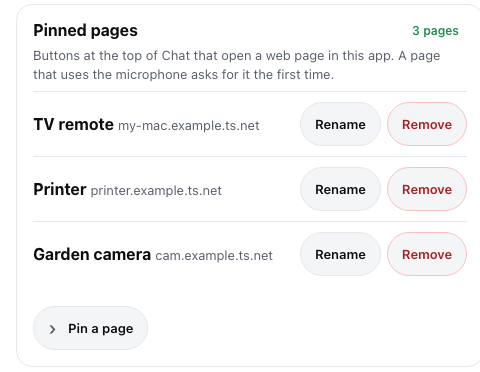The width and height of the screenshot is (480, 372).
Task: Click the green 3 pages count
Action: point(435,31)
